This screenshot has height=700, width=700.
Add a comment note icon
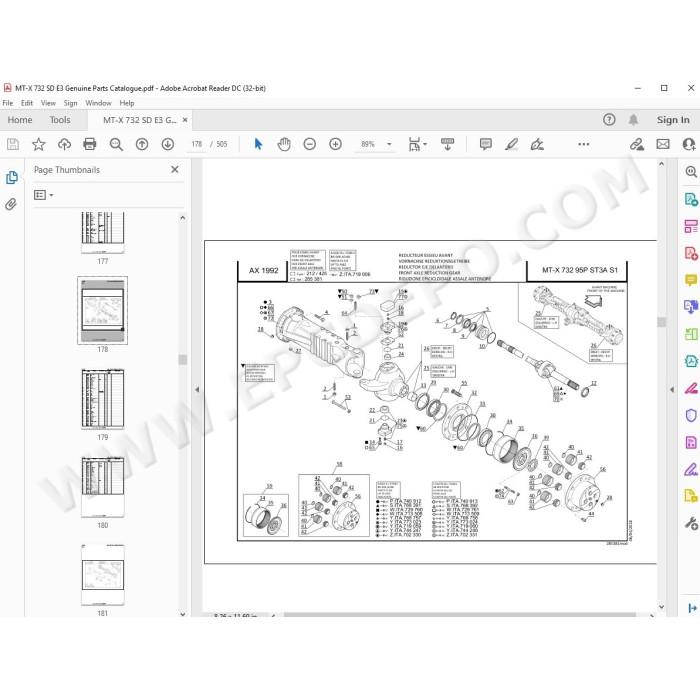(486, 144)
